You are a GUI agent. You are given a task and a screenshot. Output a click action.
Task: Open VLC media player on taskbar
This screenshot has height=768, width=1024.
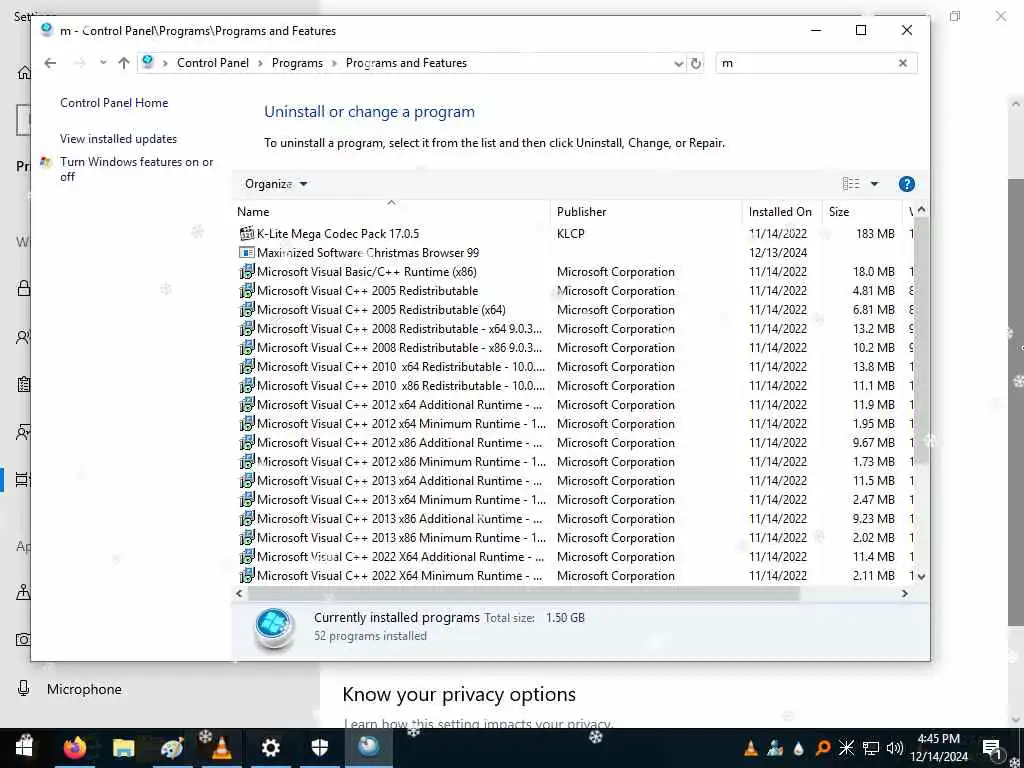pos(221,748)
